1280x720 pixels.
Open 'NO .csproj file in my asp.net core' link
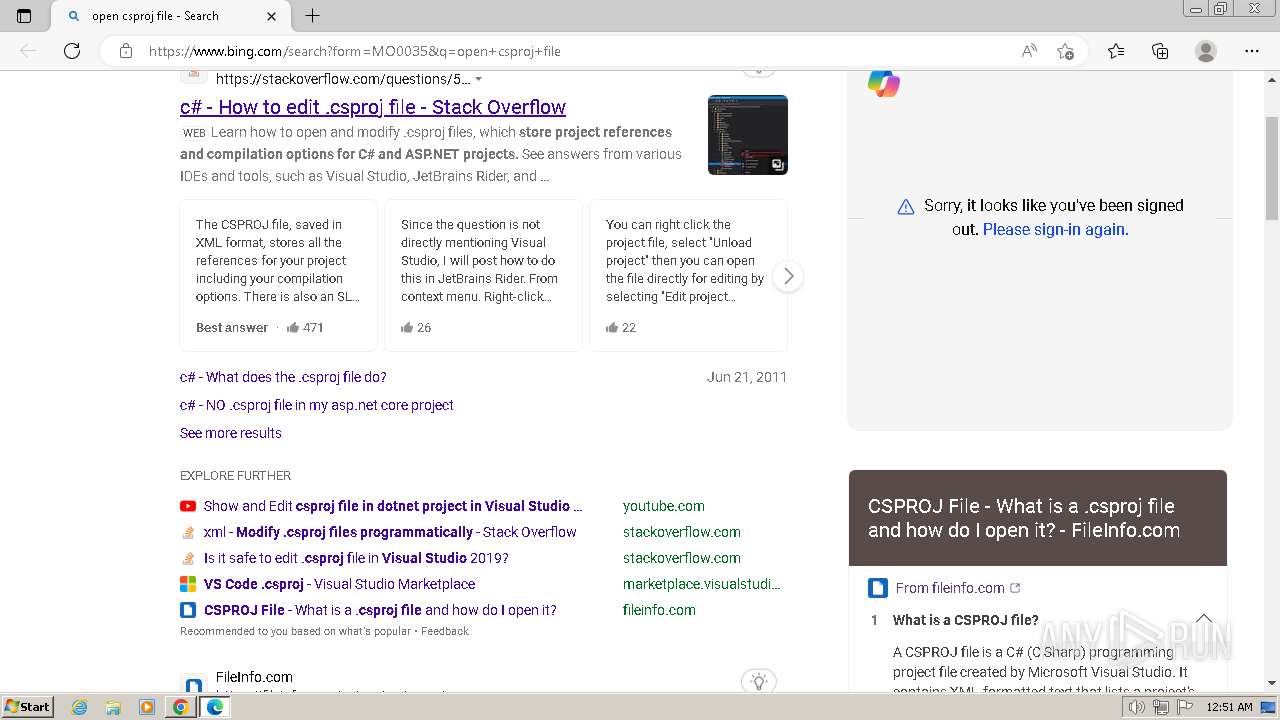click(x=317, y=405)
